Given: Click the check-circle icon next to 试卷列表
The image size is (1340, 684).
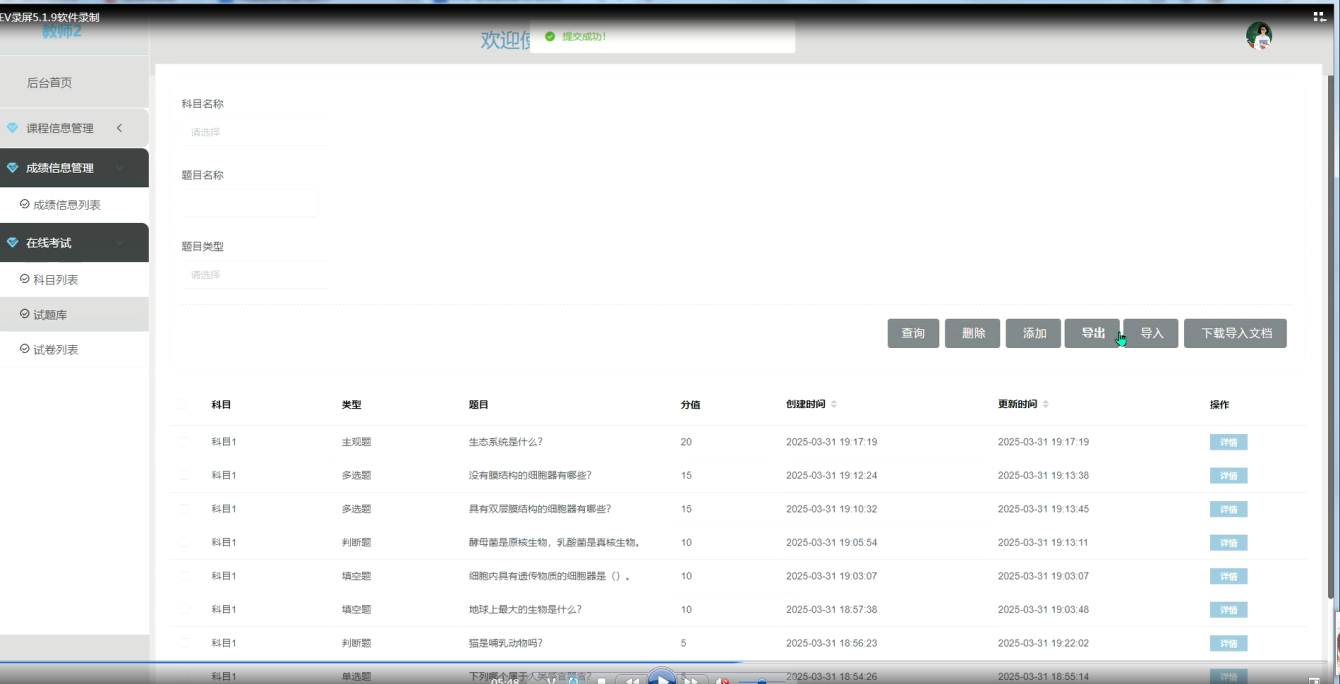Looking at the screenshot, I should [25, 349].
